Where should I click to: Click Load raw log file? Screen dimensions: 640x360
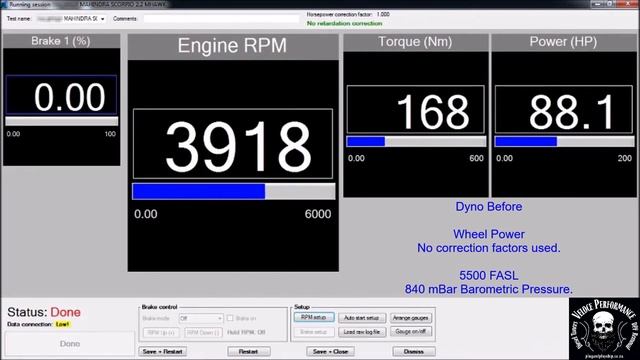pyautogui.click(x=362, y=332)
